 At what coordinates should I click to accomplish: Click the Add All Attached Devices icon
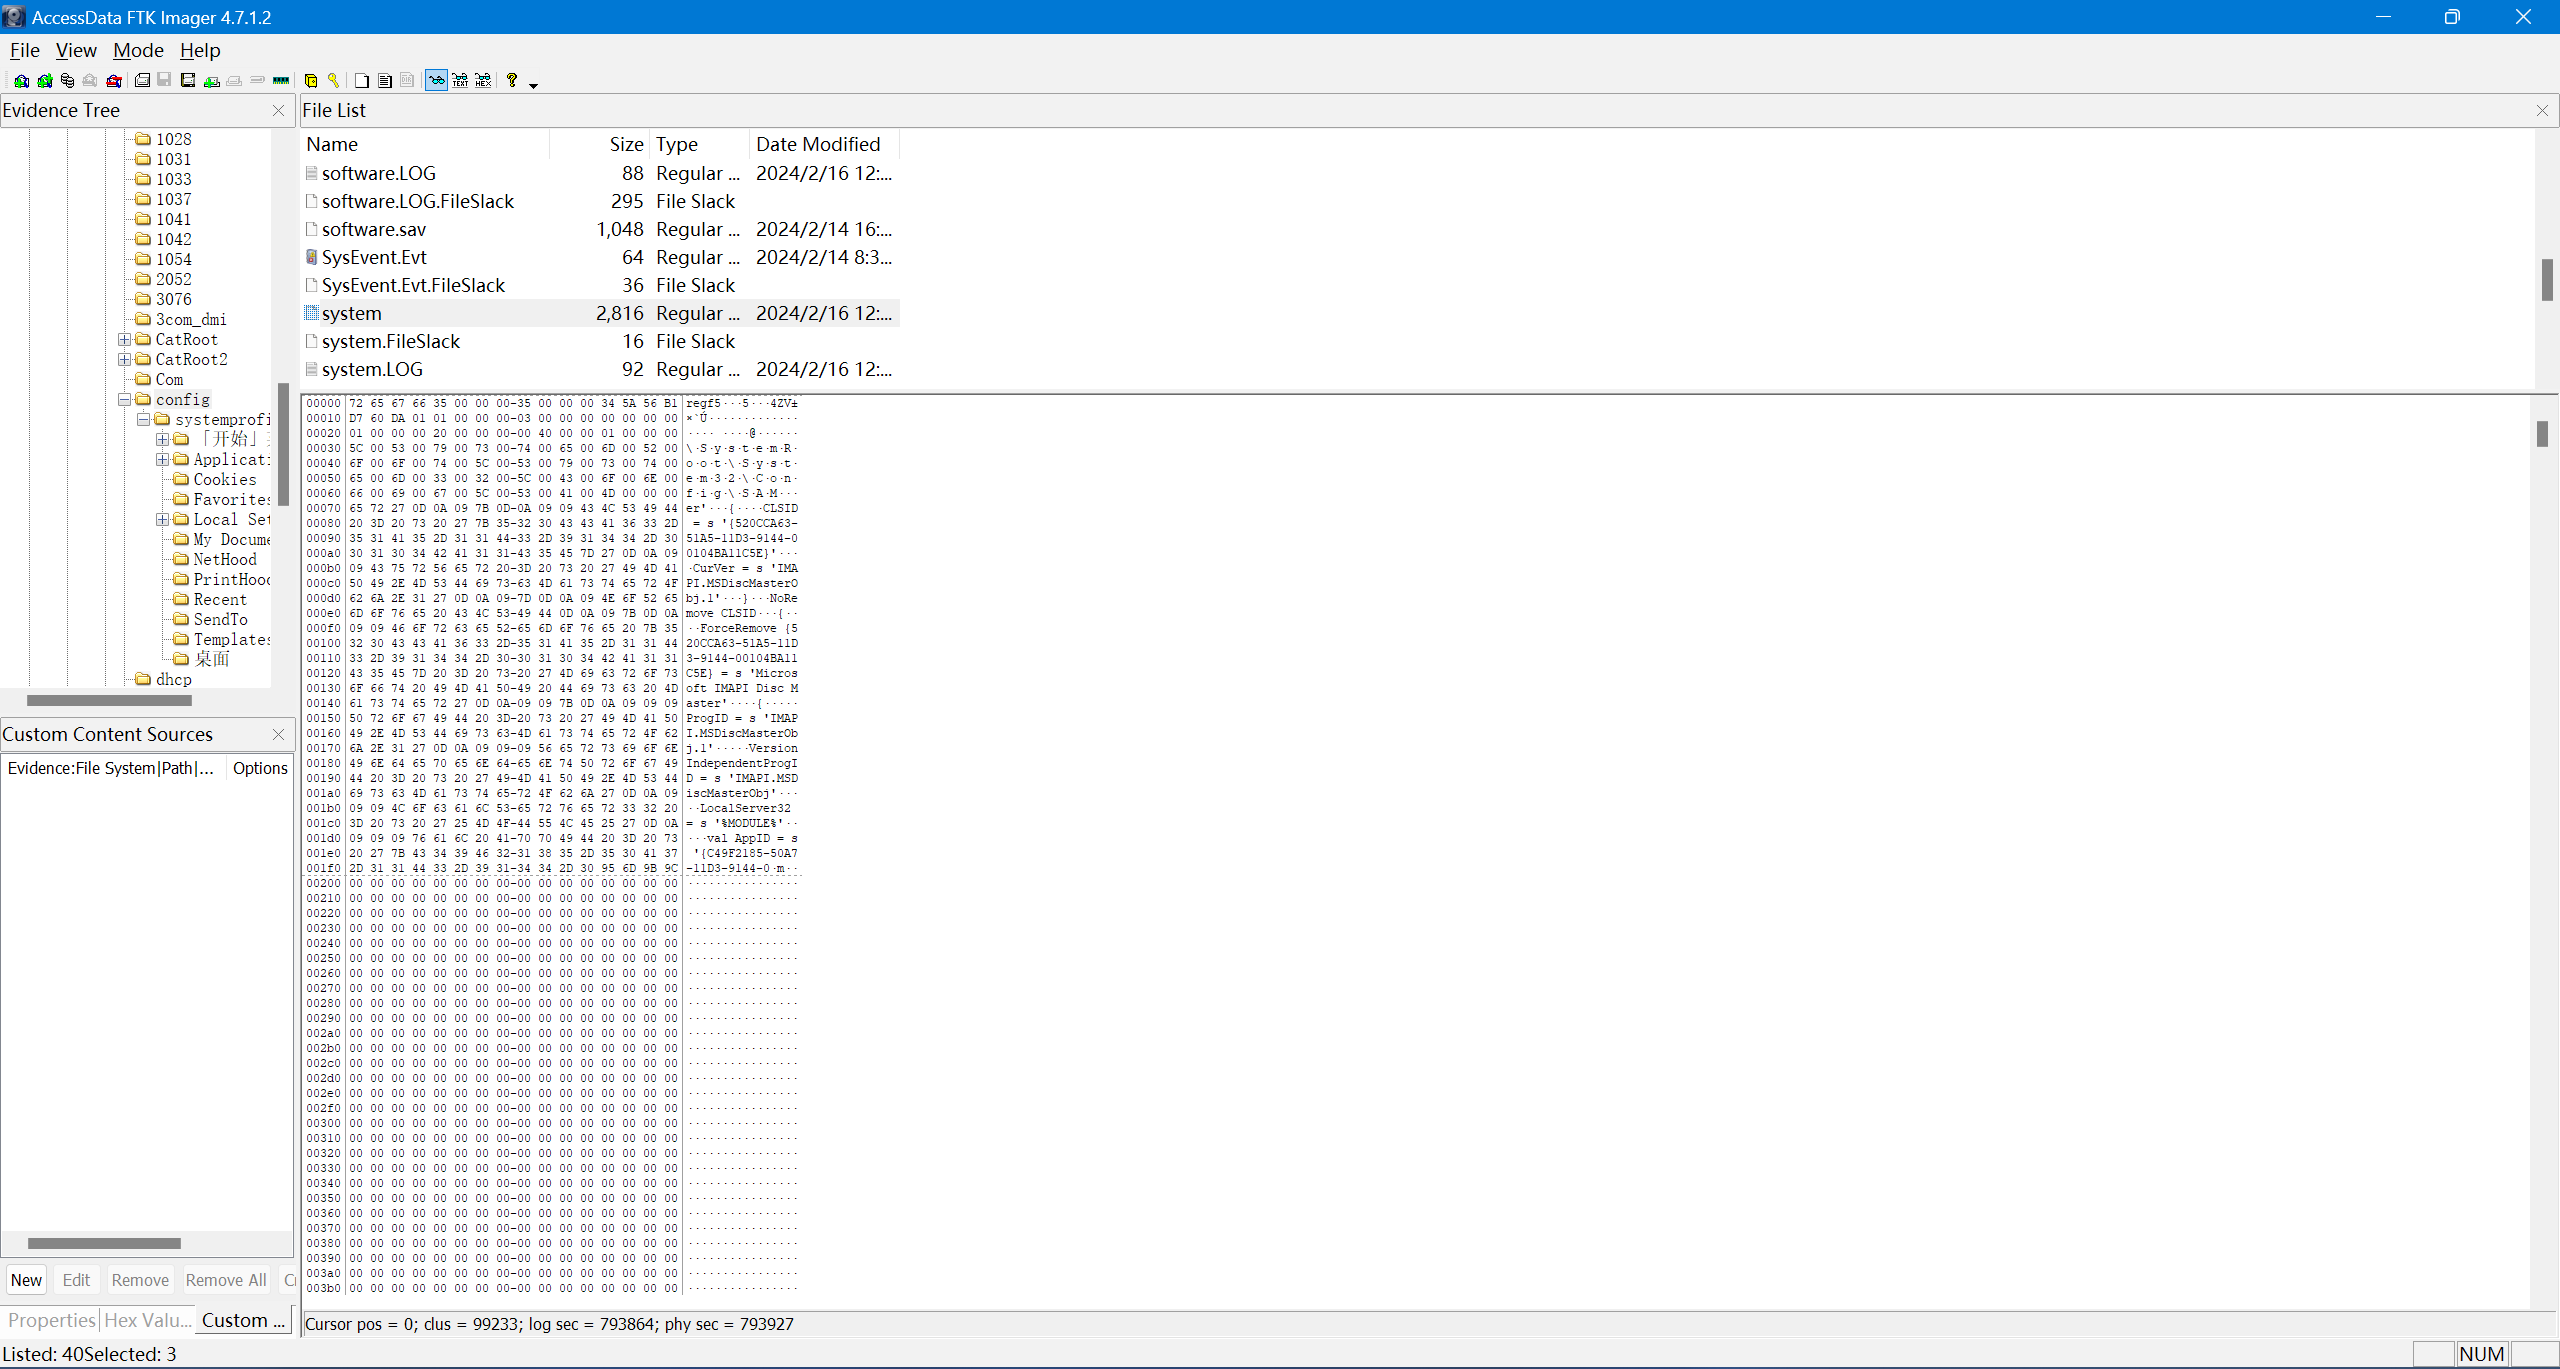(x=45, y=81)
